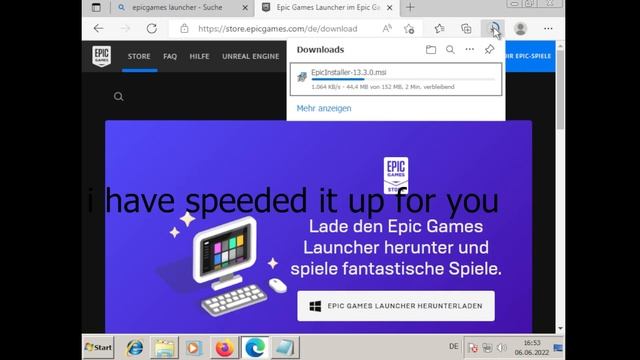Open the tab actions menu icon

tap(96, 7)
